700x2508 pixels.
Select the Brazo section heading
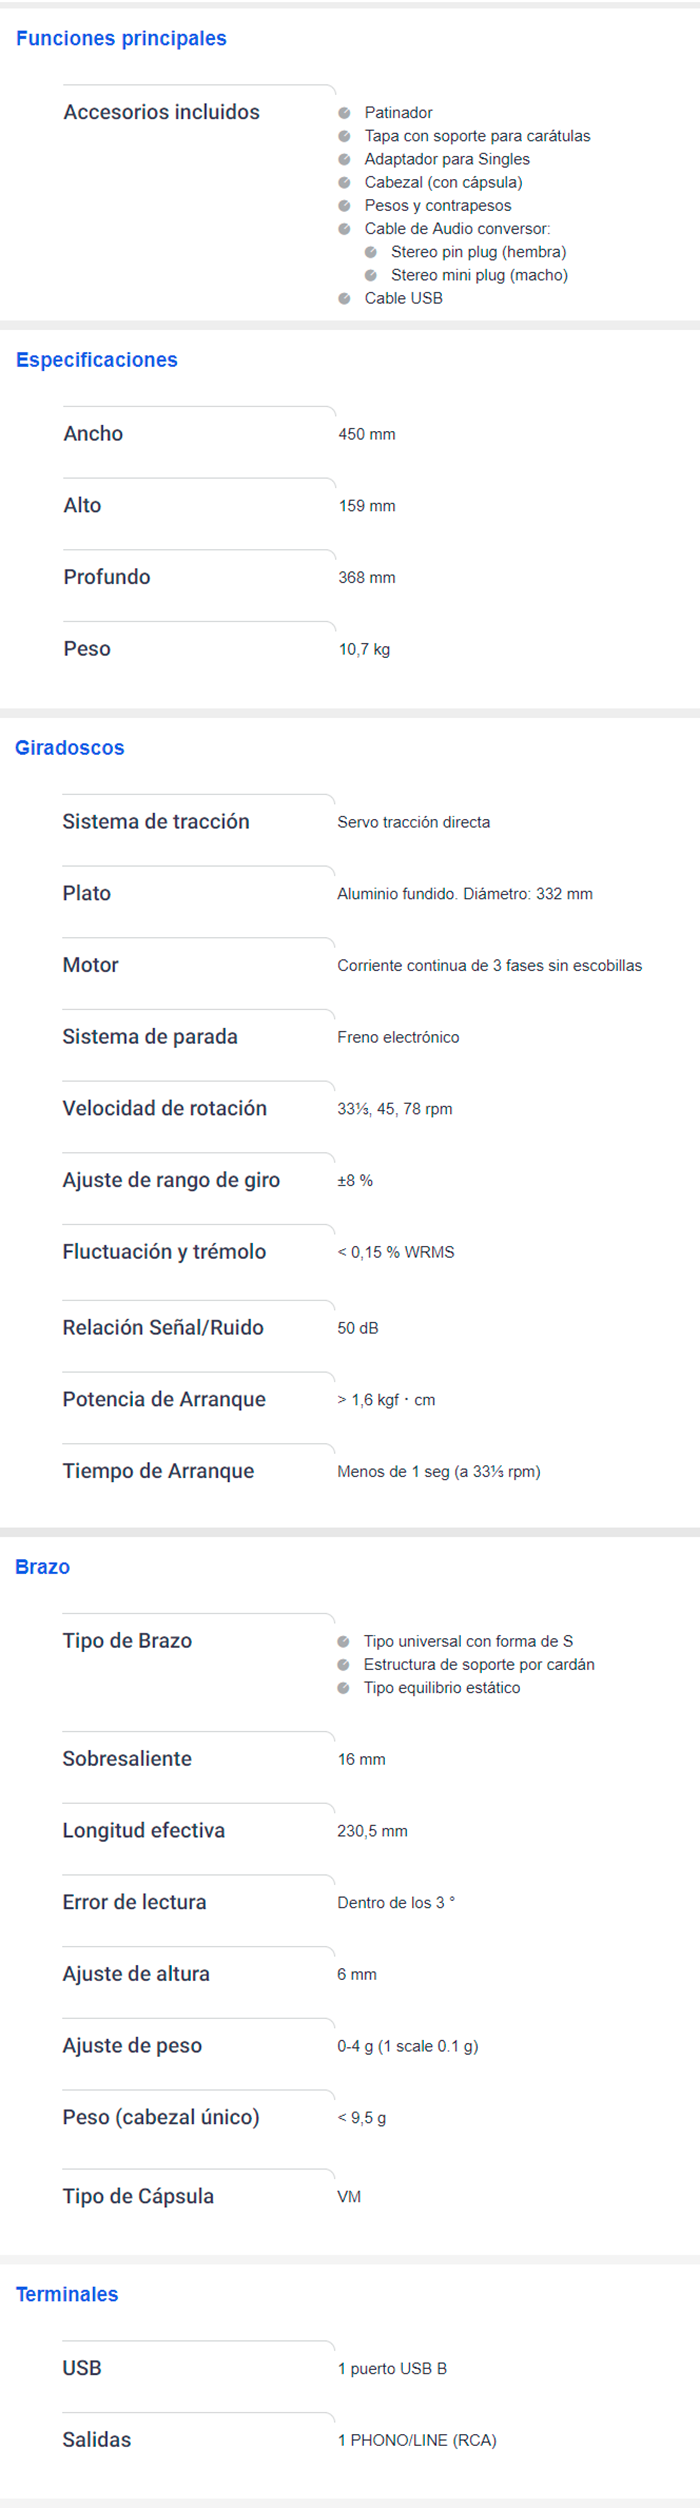click(x=43, y=1567)
